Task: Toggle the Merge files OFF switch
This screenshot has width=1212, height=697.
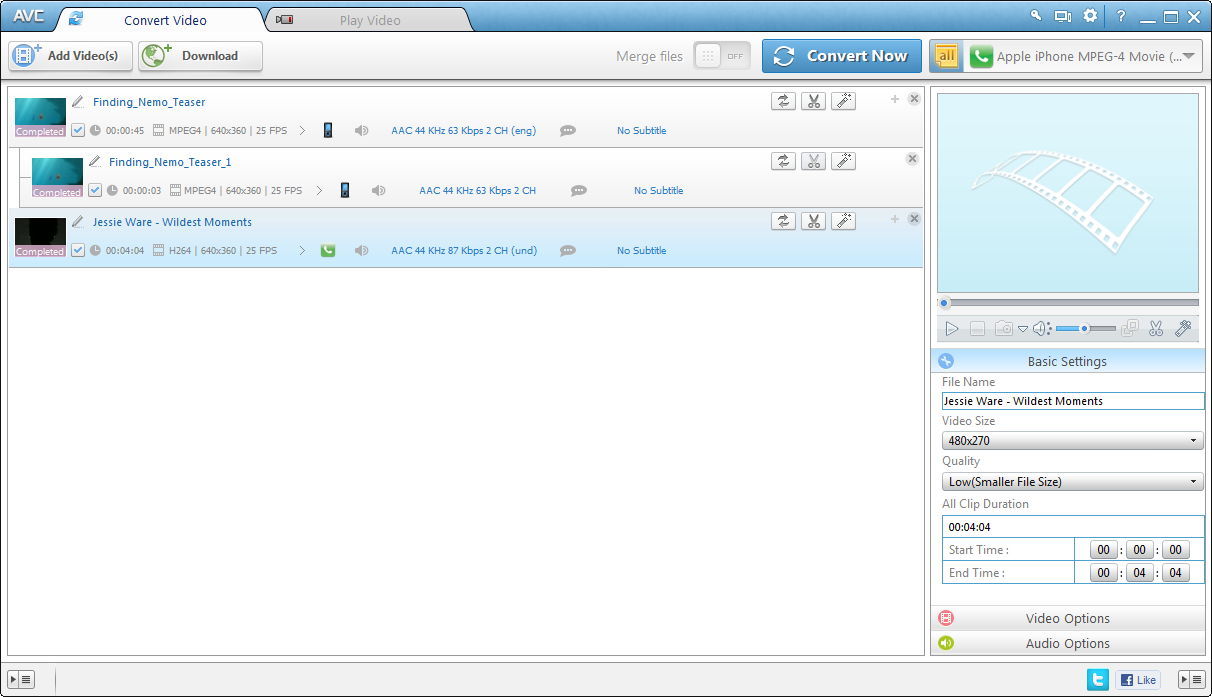Action: point(722,56)
